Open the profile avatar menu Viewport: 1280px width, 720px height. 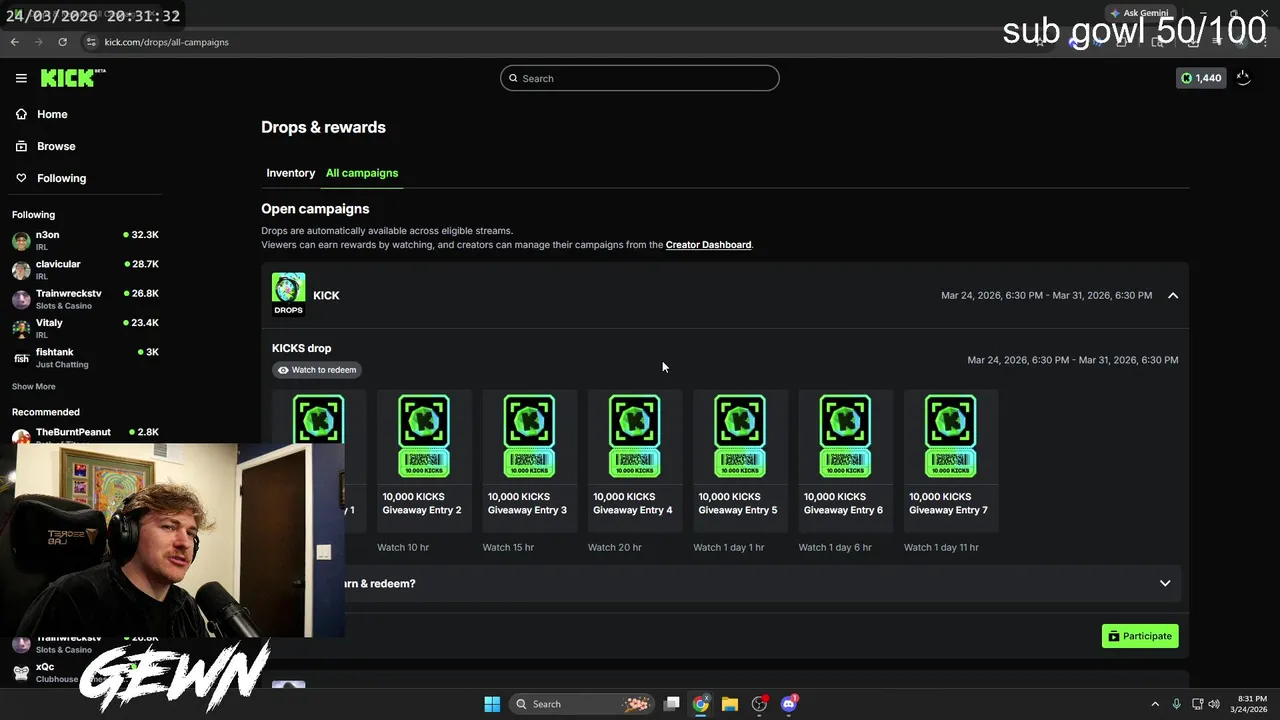[1243, 78]
